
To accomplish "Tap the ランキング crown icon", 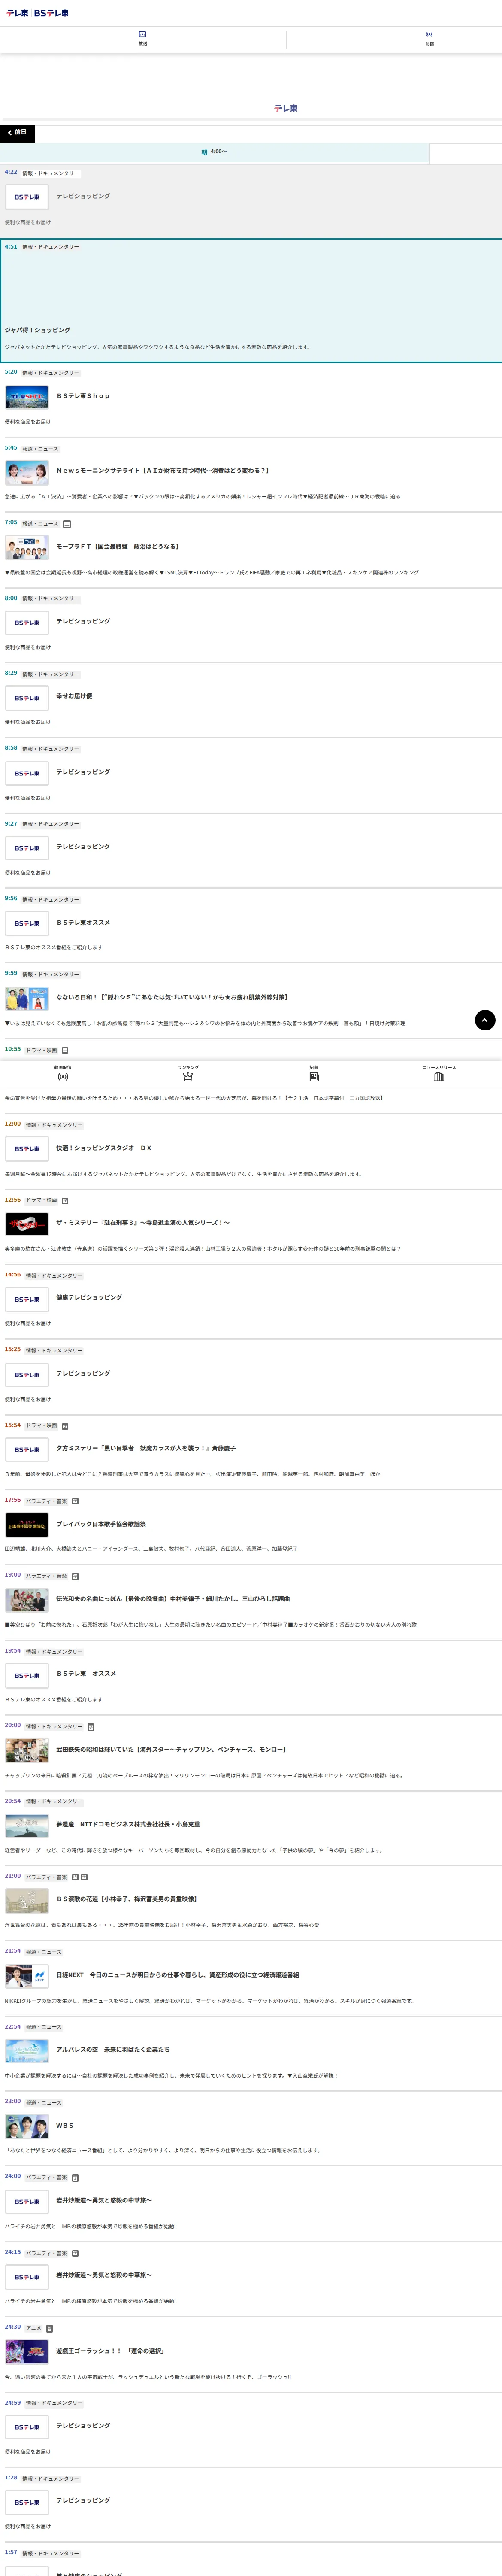I will pos(188,1073).
